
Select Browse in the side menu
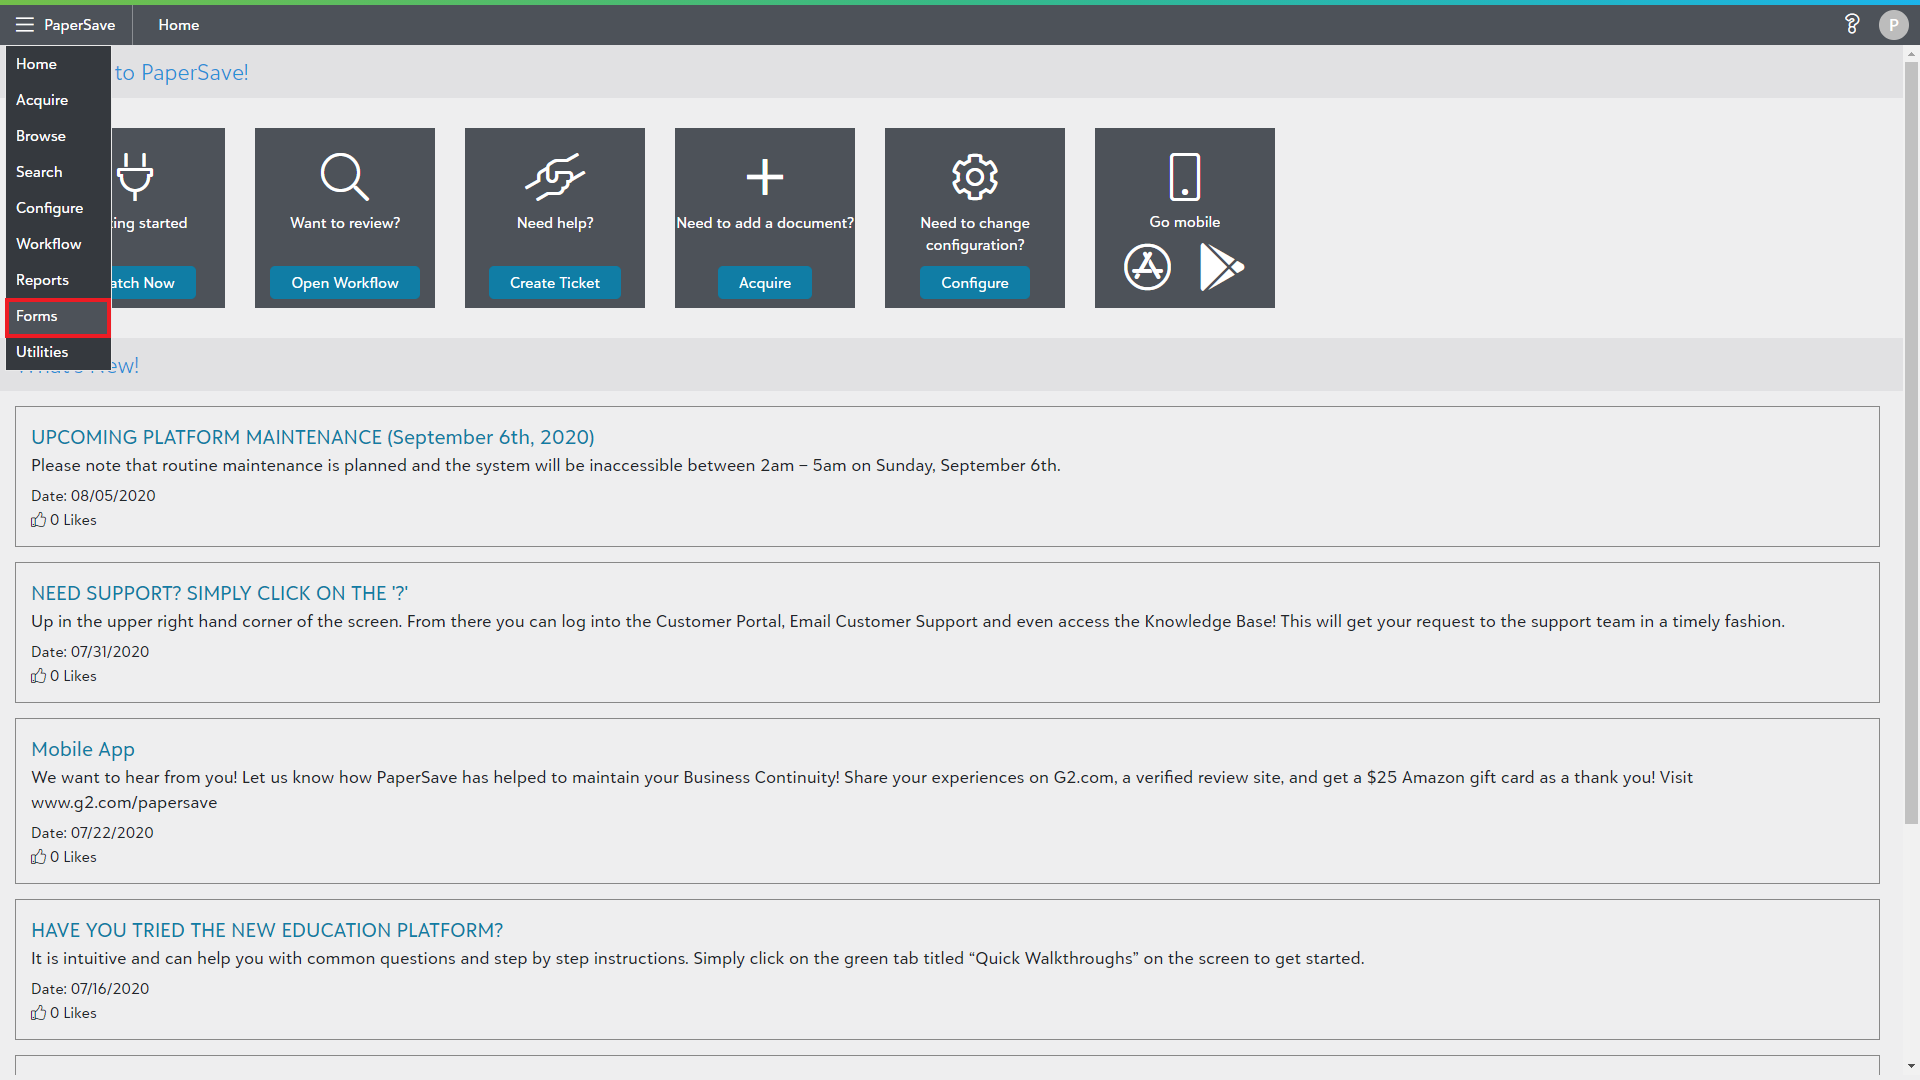coord(58,136)
